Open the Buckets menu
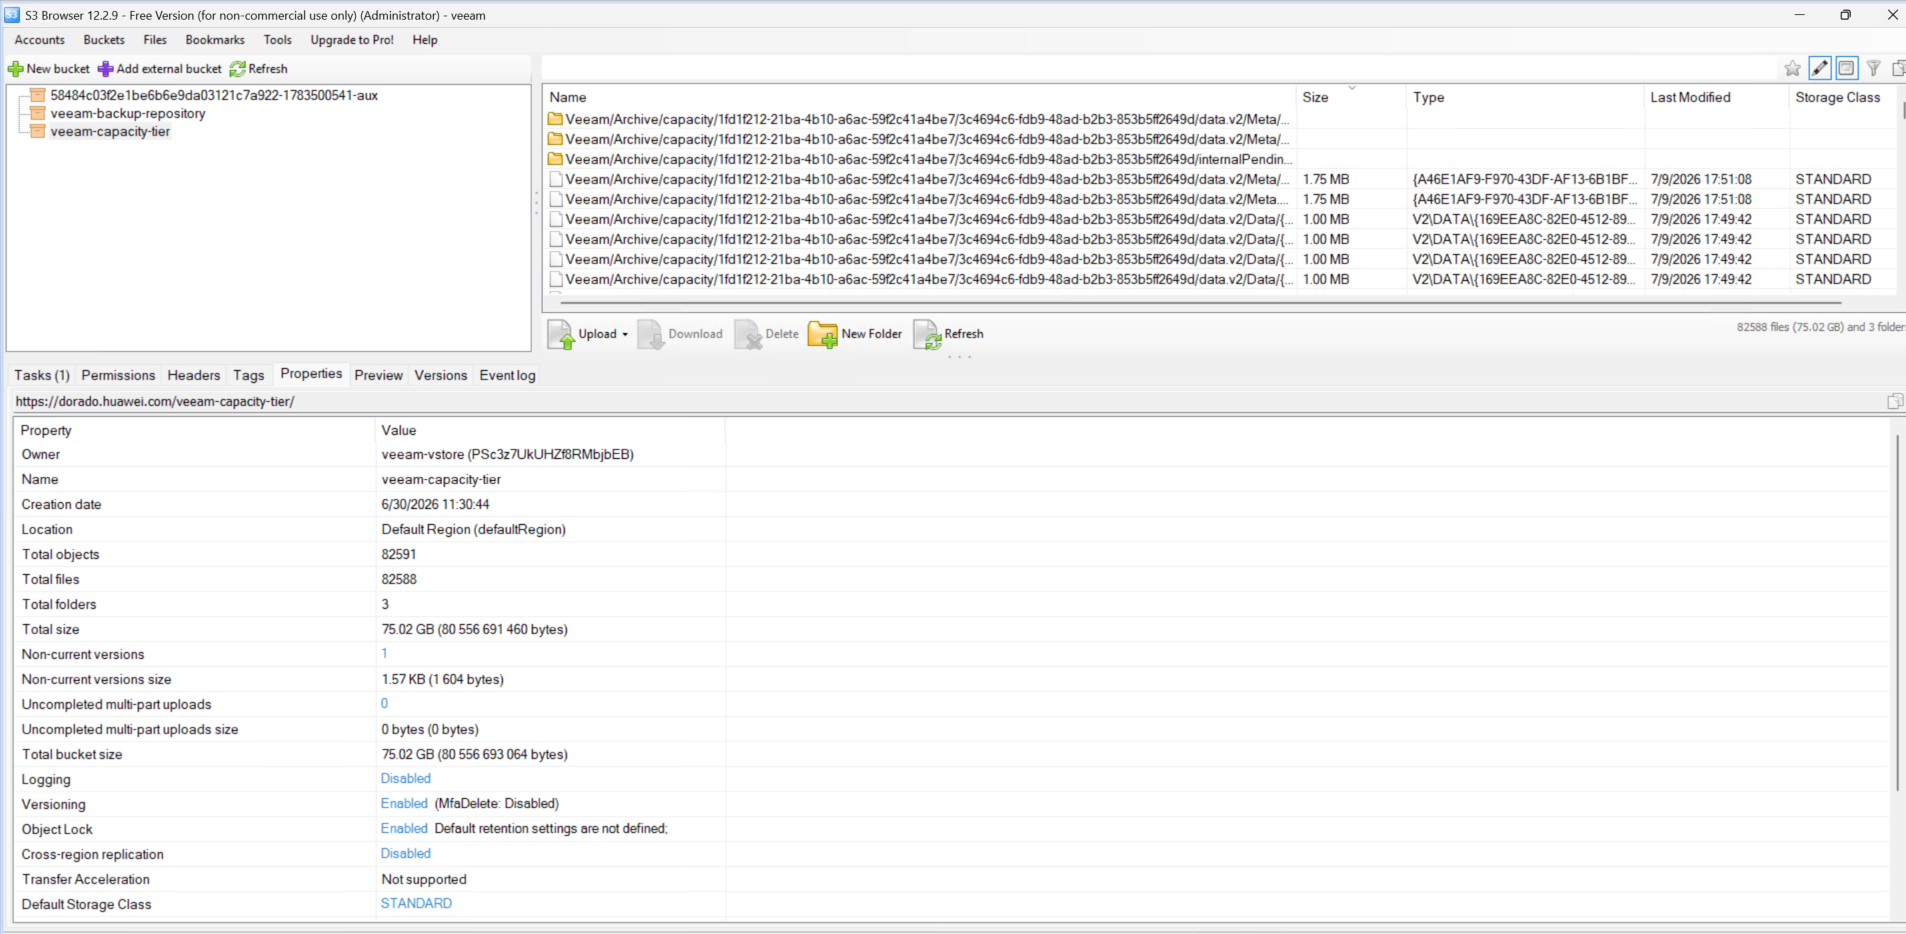The image size is (1906, 934). tap(104, 40)
